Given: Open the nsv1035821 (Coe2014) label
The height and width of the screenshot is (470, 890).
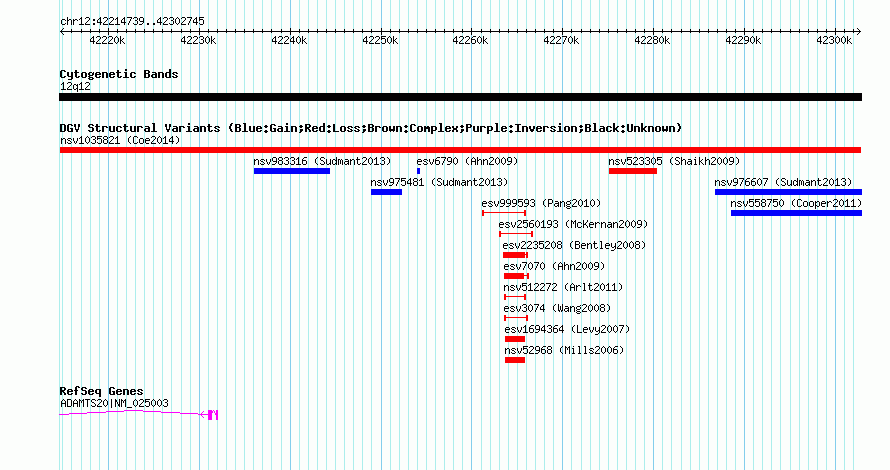Looking at the screenshot, I should [120, 140].
